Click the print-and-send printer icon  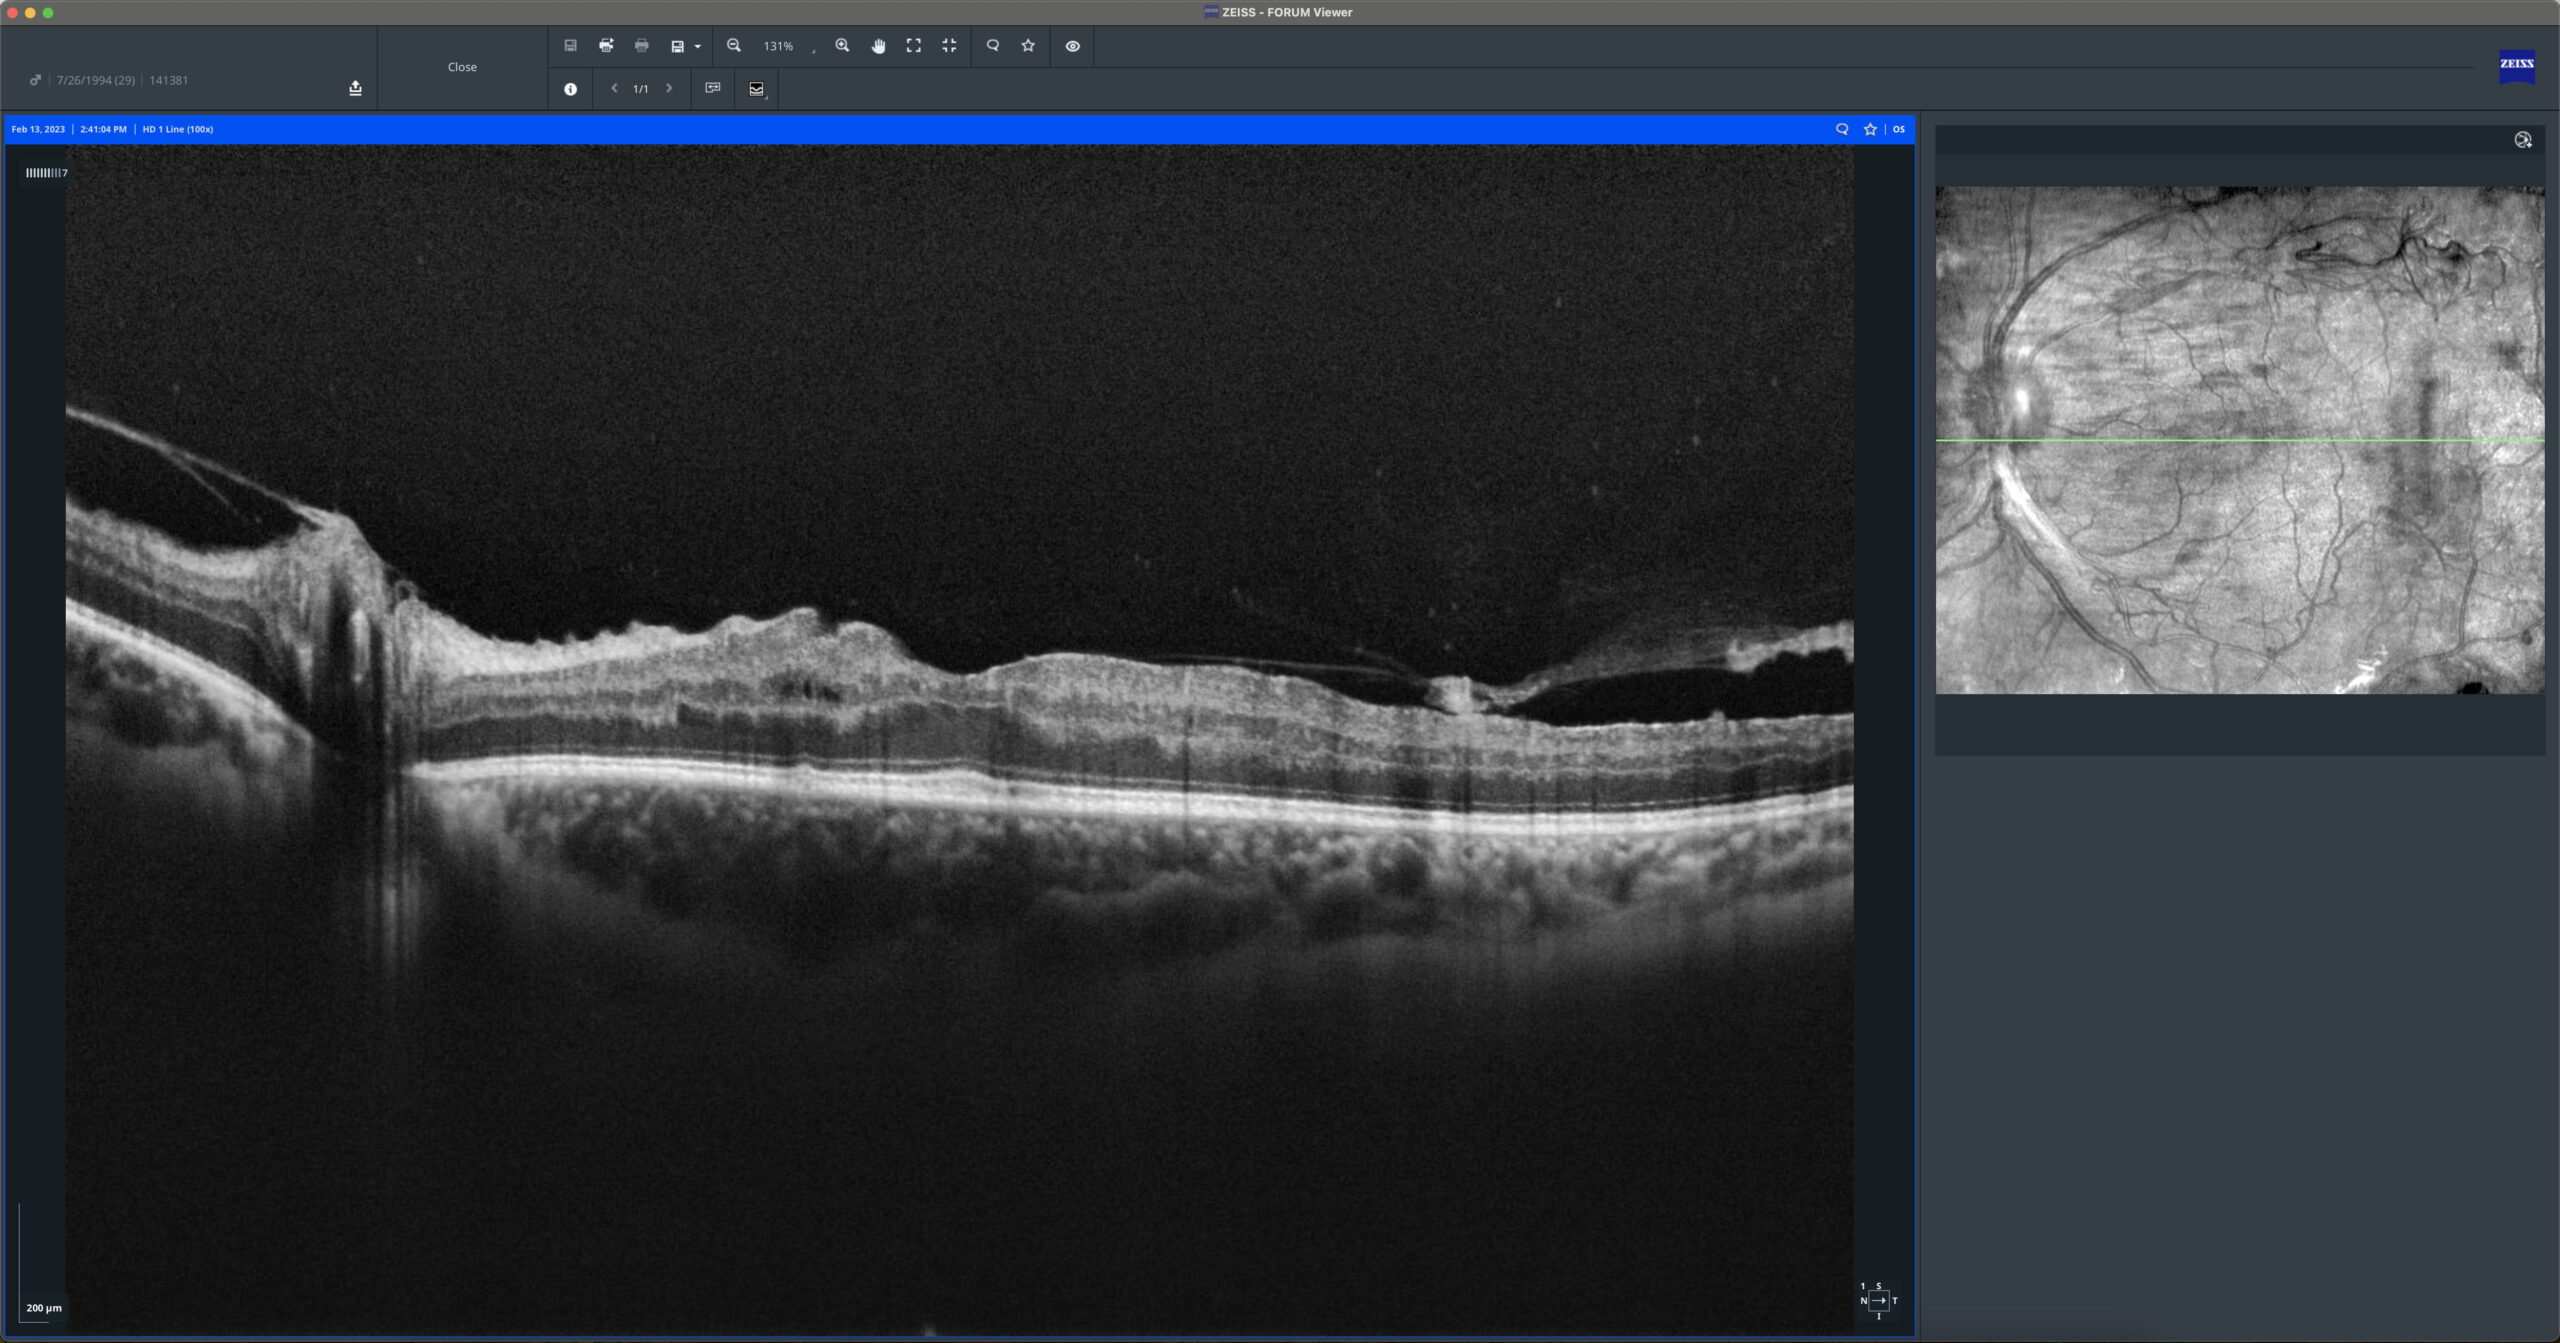pos(606,46)
